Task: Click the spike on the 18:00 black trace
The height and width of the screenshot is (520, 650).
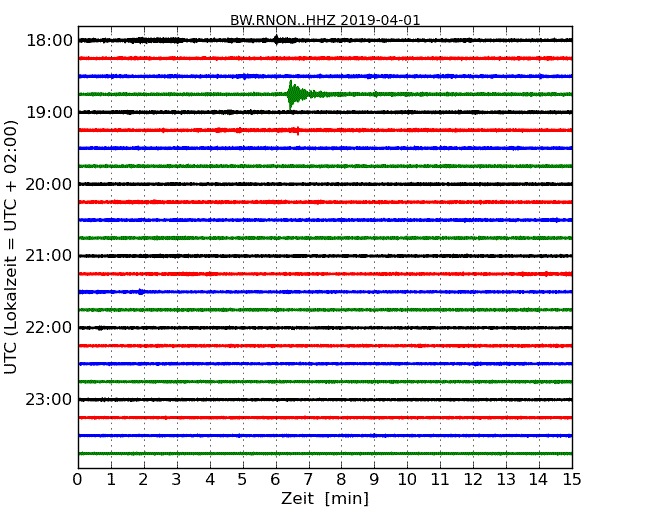Action: coord(276,40)
